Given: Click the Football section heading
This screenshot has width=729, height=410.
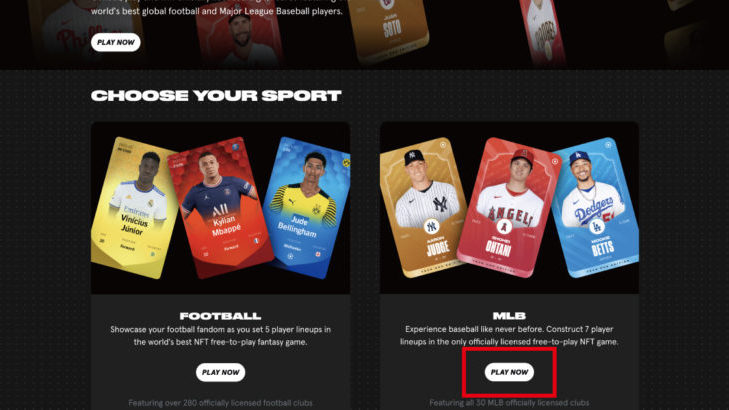Looking at the screenshot, I should [220, 316].
